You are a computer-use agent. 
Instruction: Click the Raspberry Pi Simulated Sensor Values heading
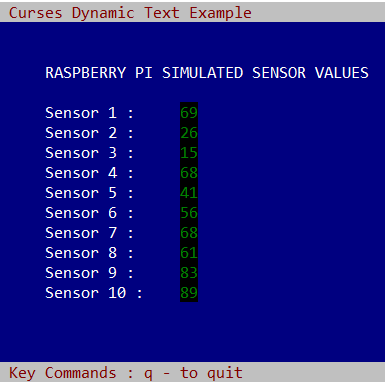pyautogui.click(x=207, y=73)
